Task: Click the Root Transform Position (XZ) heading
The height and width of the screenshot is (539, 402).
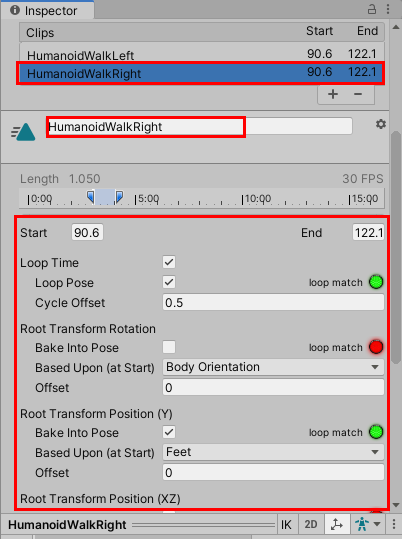Action: (100, 499)
